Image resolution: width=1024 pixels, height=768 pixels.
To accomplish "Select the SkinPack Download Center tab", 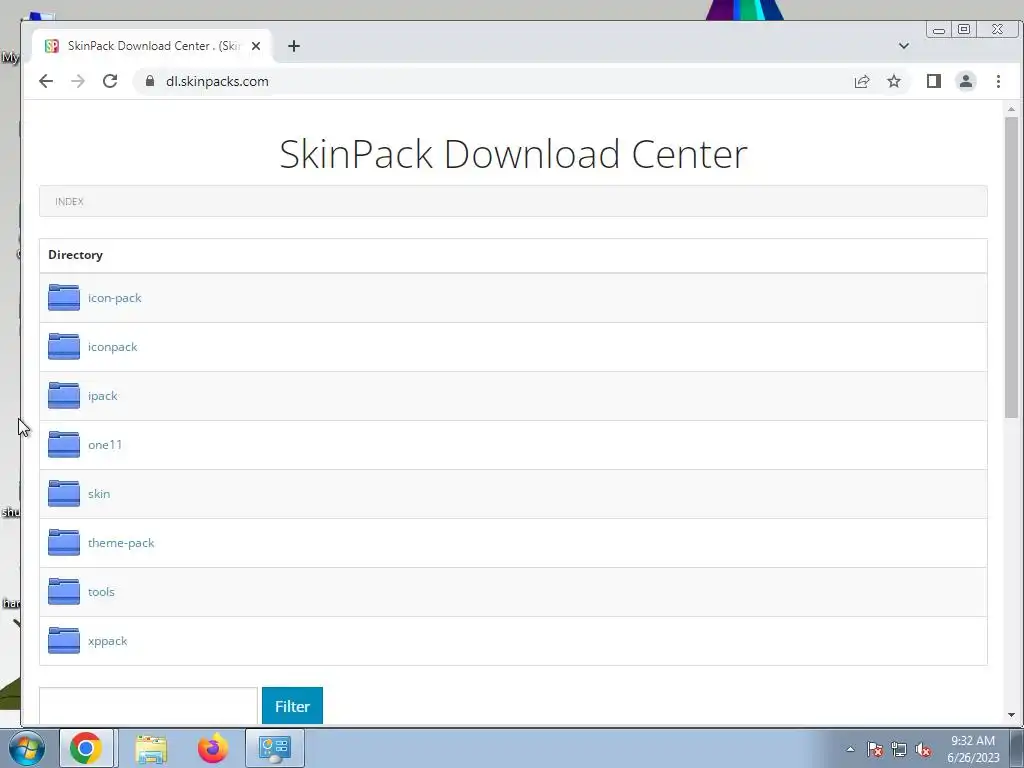I will click(152, 46).
